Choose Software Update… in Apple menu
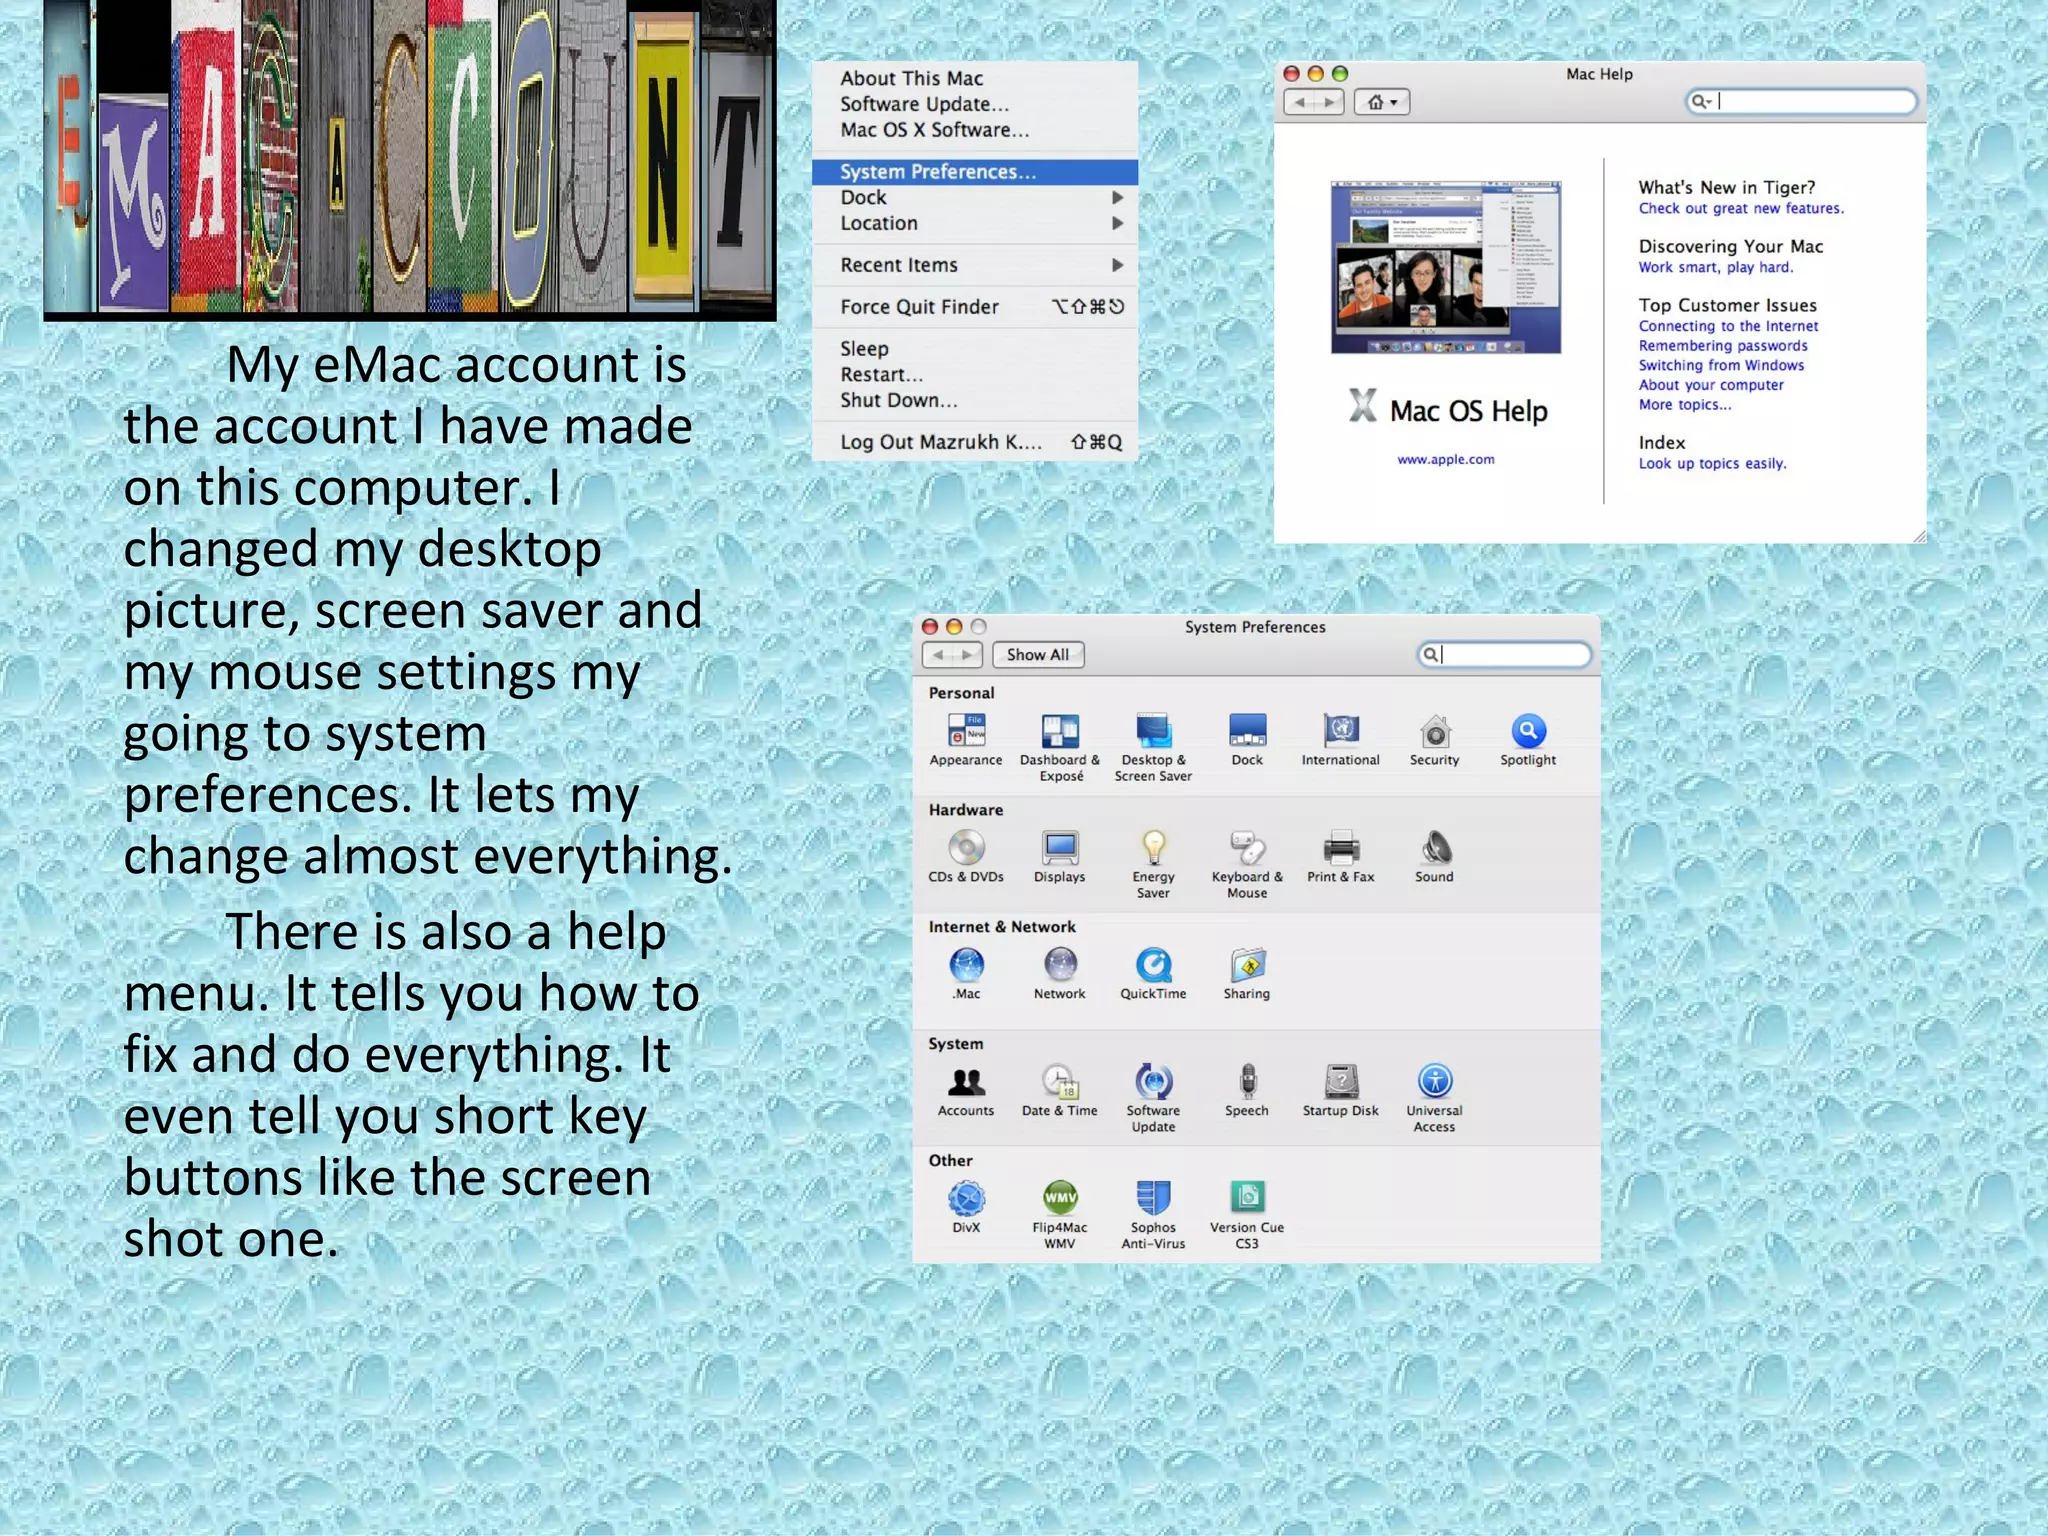Viewport: 2048px width, 1536px height. [975, 104]
